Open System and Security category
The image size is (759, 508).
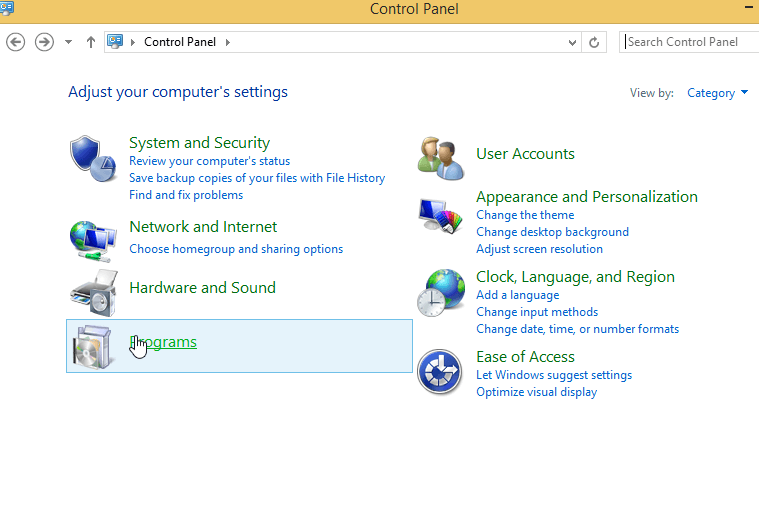tap(199, 142)
